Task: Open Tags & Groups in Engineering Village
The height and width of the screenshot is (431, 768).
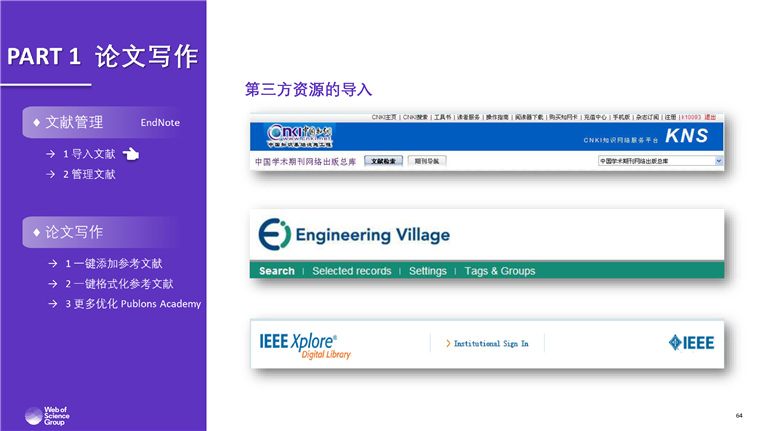Action: (500, 271)
